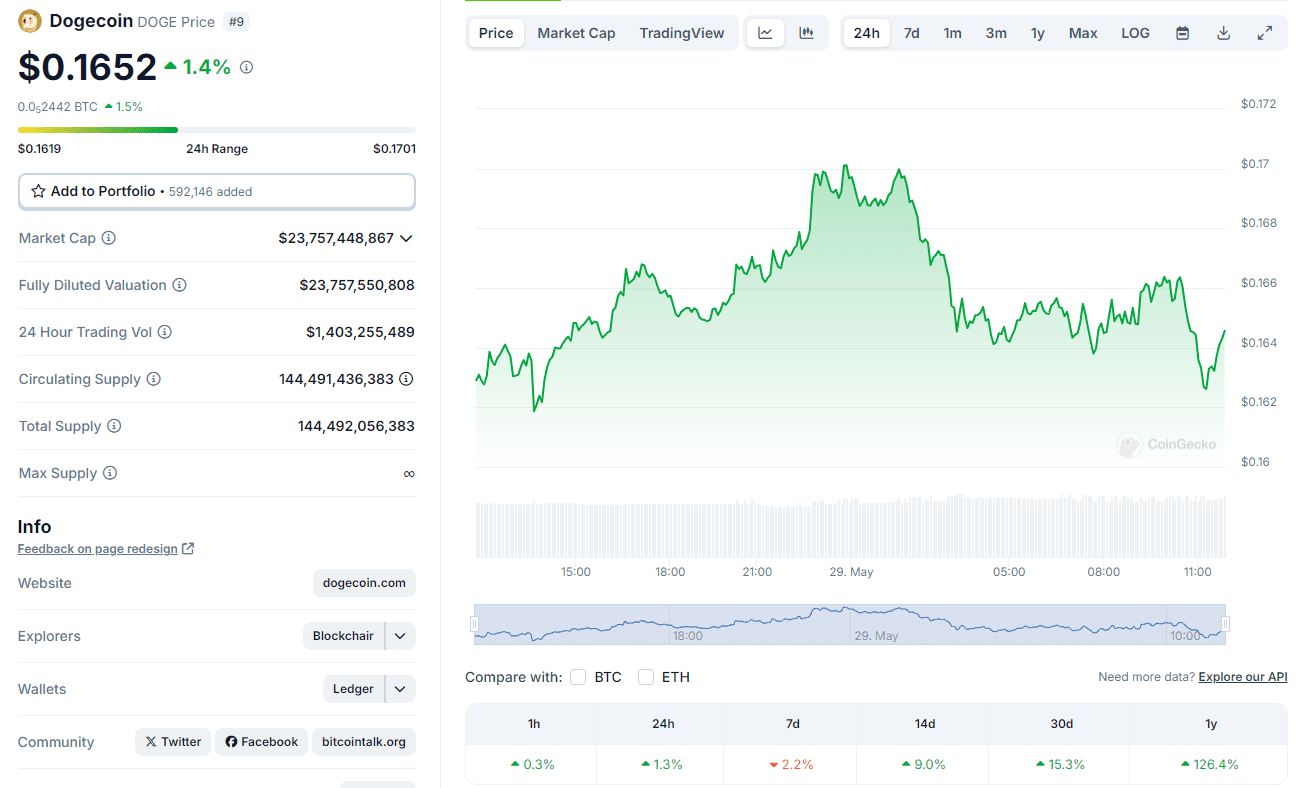Click the star icon in Add to Portfolio
This screenshot has width=1304, height=788.
point(38,191)
